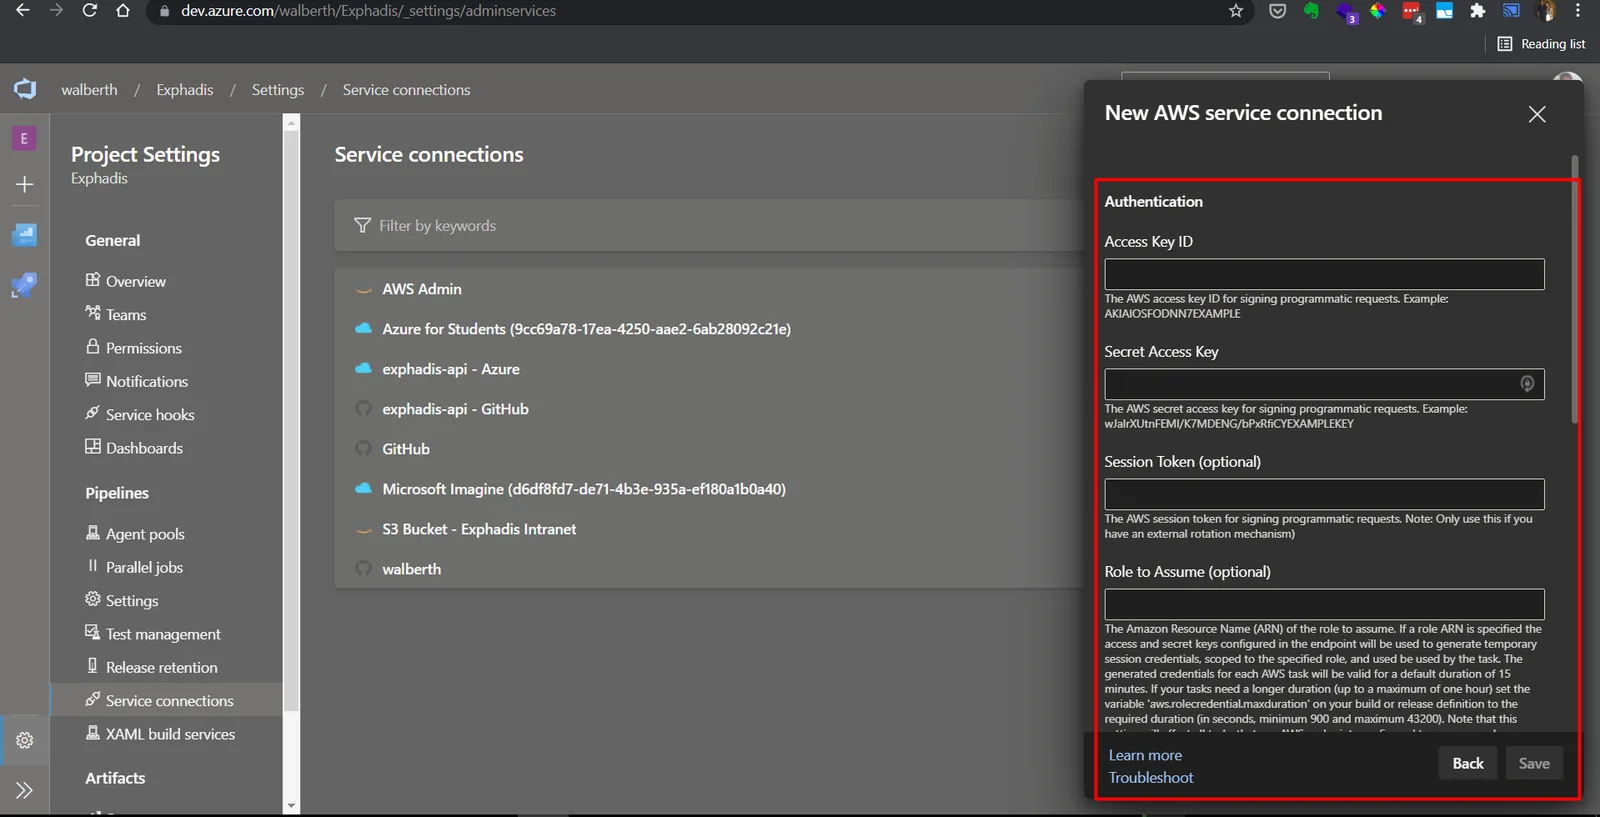Click the sidebar scrollbar up arrow
Viewport: 1600px width, 817px height.
pyautogui.click(x=291, y=123)
